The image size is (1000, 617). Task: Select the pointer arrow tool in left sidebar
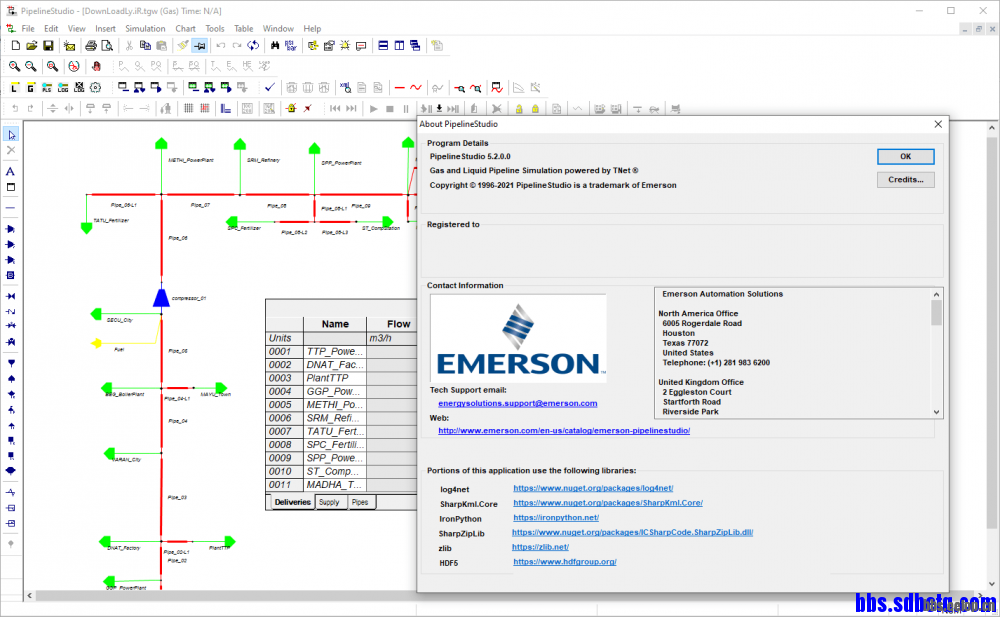(x=11, y=135)
